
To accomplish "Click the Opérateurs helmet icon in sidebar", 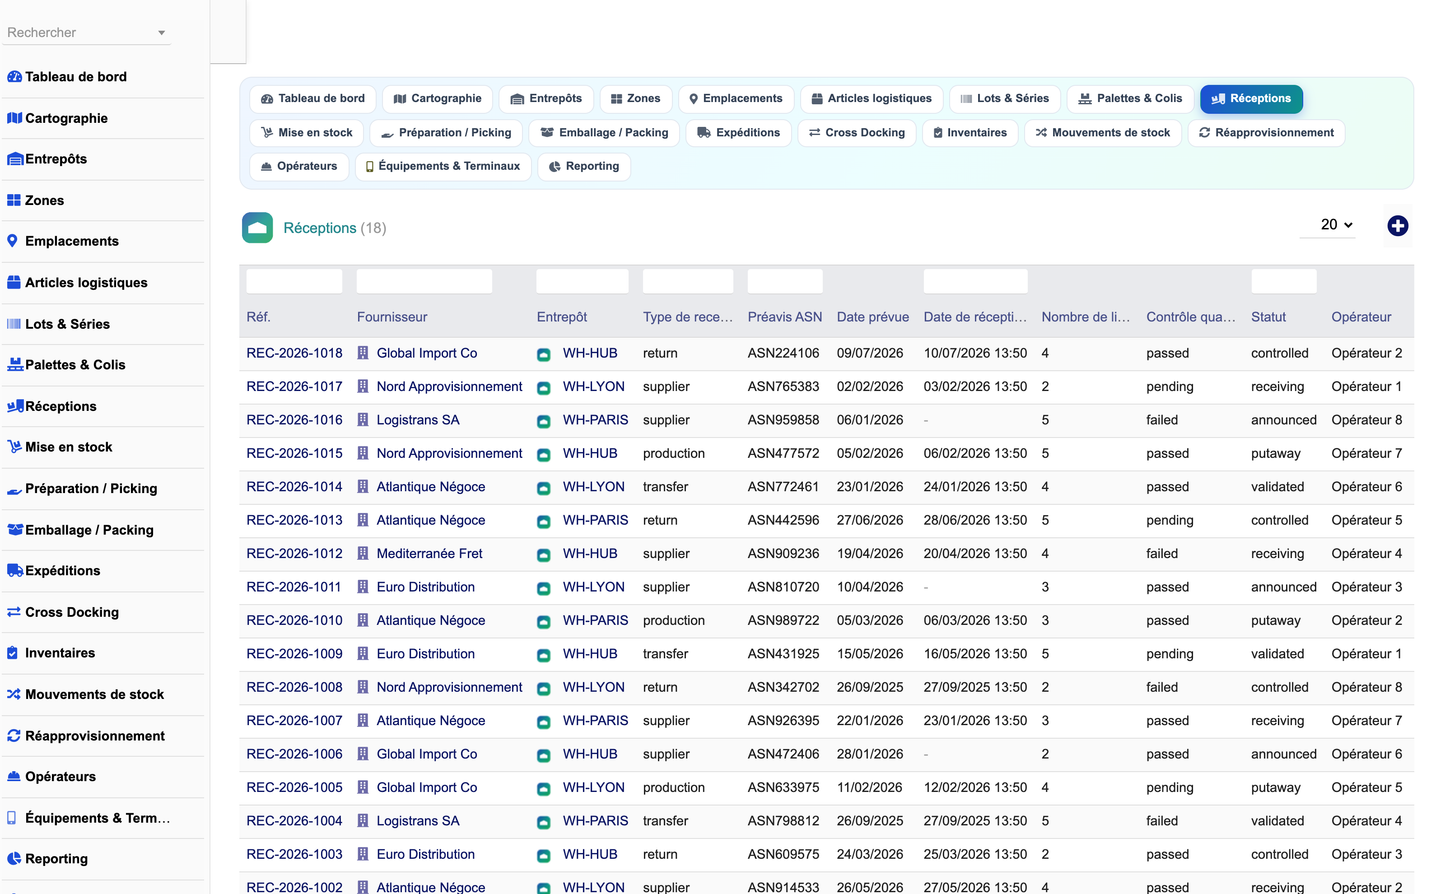I will point(14,777).
